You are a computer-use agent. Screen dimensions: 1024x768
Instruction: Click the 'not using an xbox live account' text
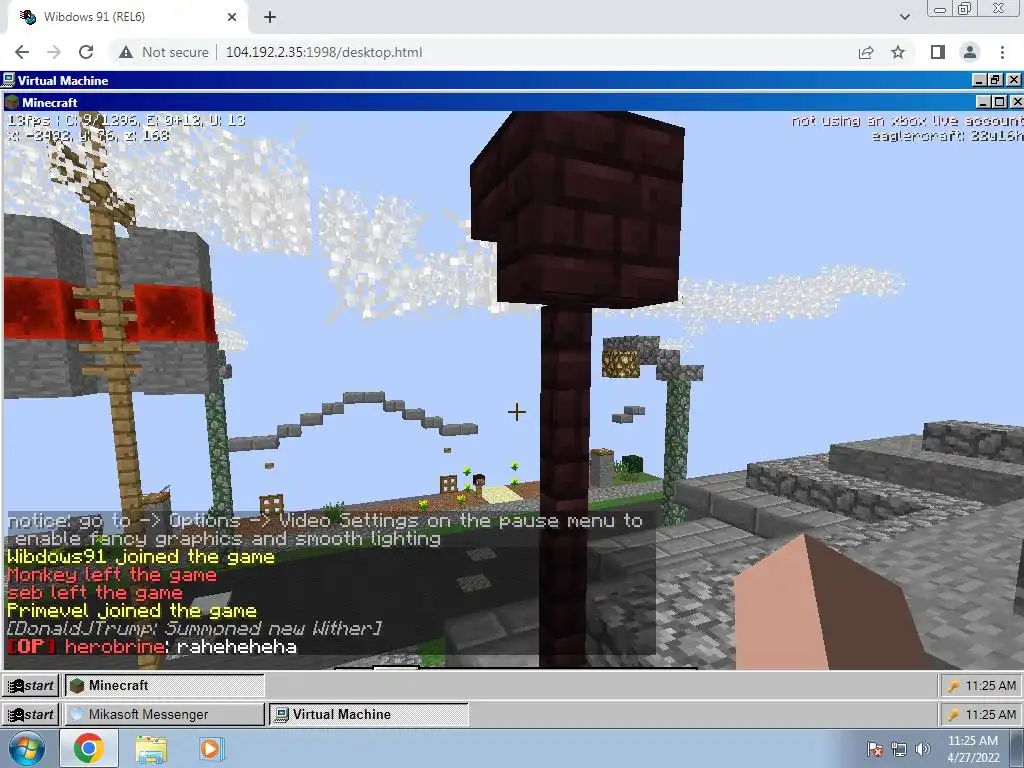pos(907,120)
